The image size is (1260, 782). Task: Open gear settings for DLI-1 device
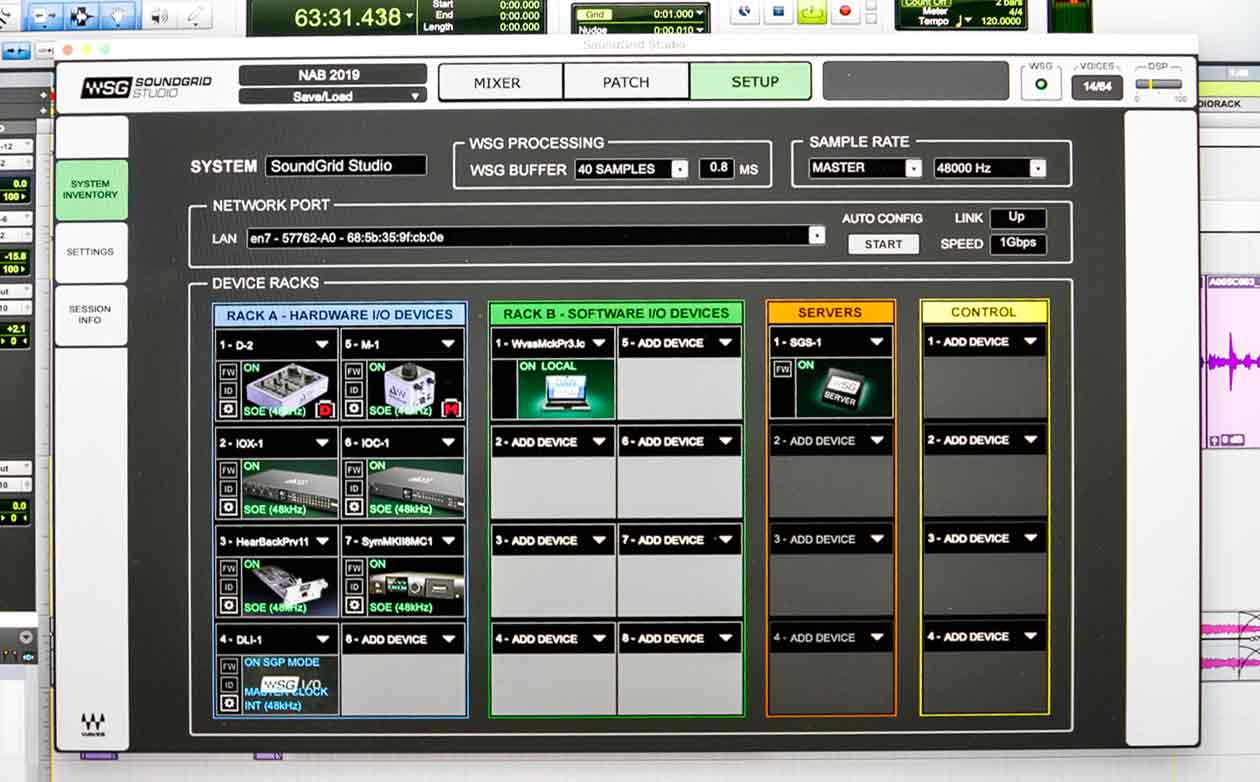(227, 703)
